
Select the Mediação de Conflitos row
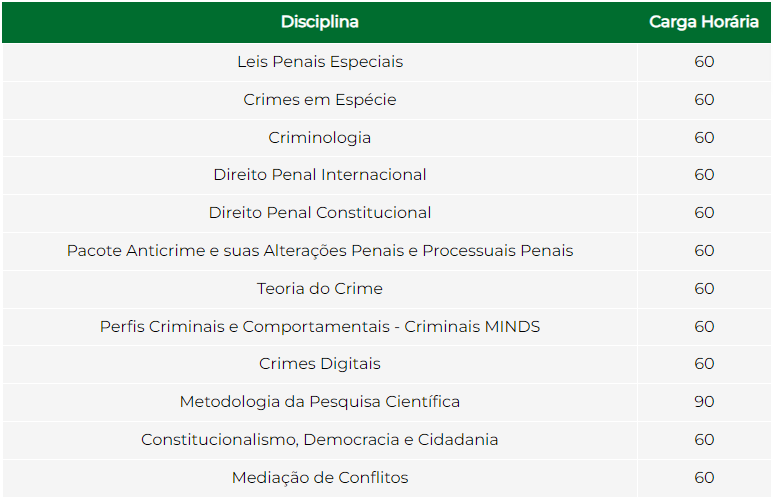click(x=386, y=478)
